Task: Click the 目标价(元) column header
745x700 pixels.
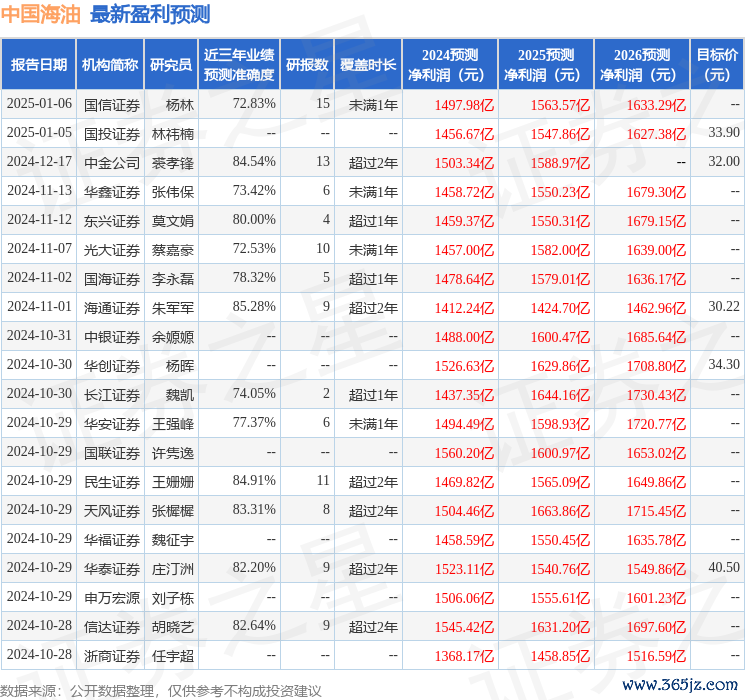Action: tap(717, 65)
